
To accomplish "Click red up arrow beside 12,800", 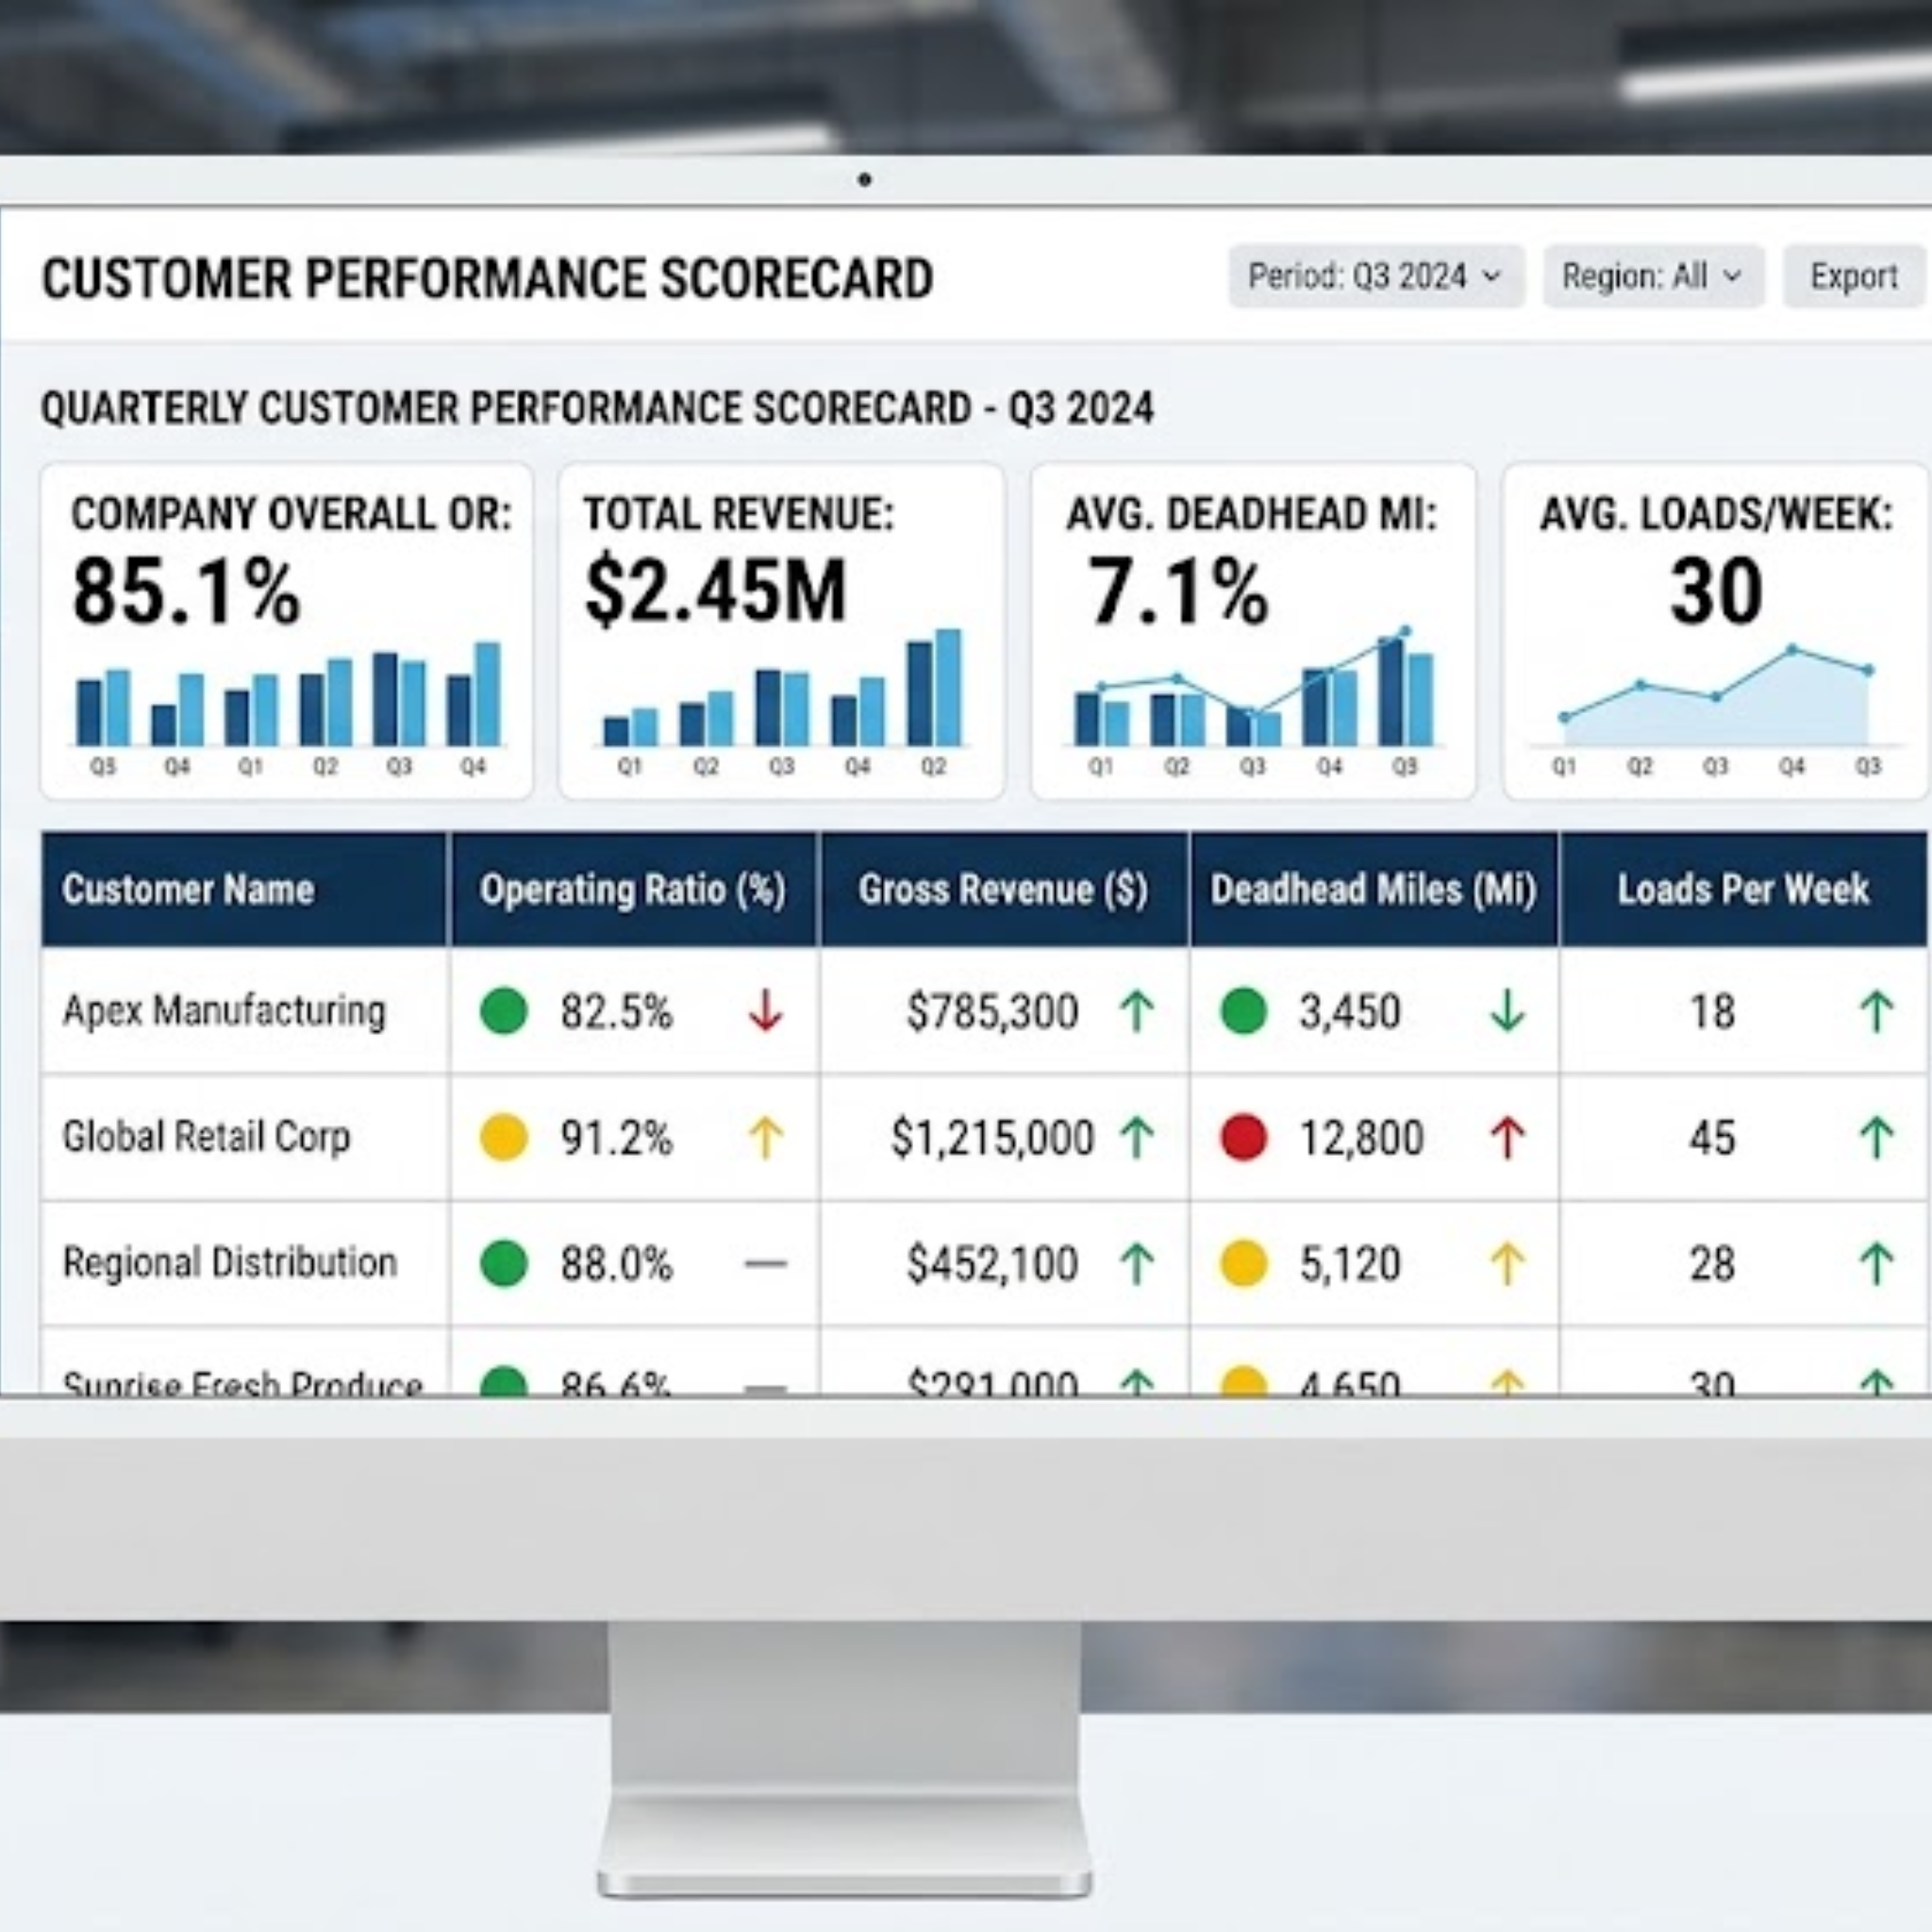I will (x=1507, y=1137).
